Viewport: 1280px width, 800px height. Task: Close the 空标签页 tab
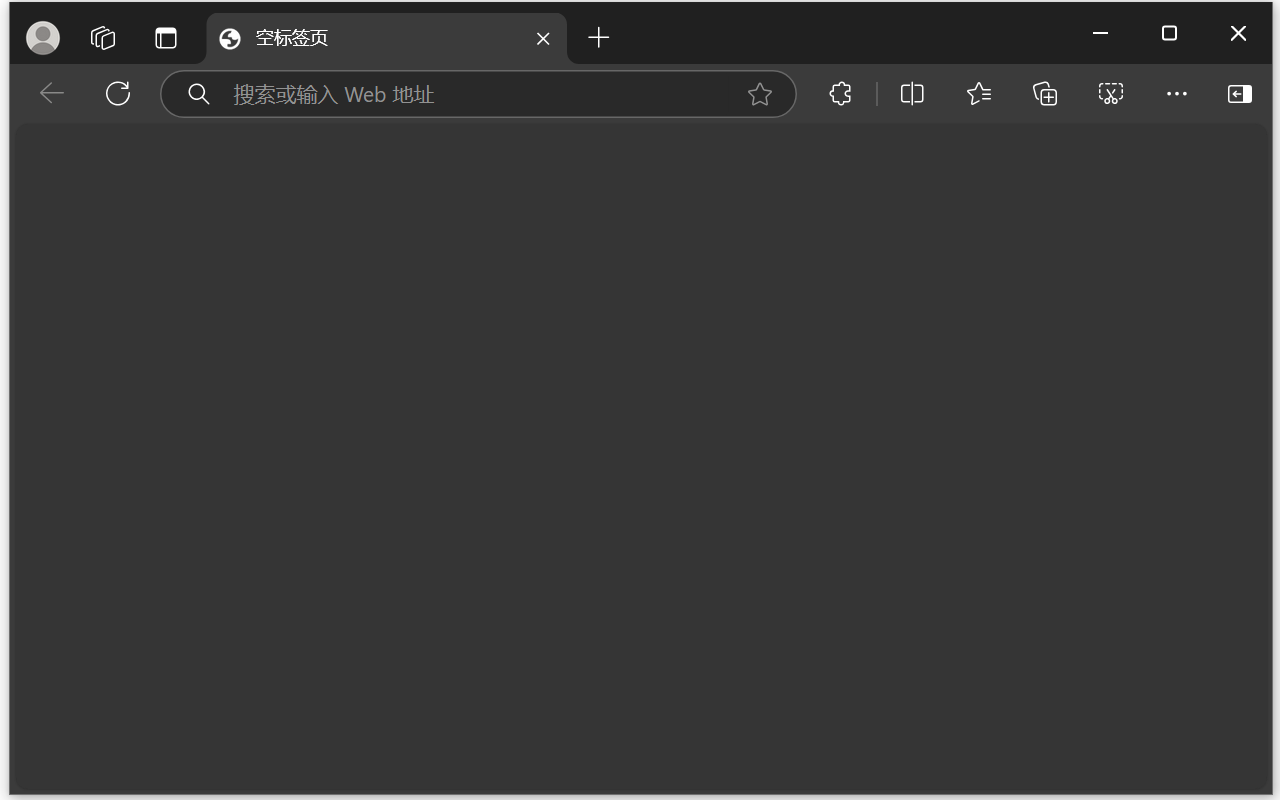point(543,38)
